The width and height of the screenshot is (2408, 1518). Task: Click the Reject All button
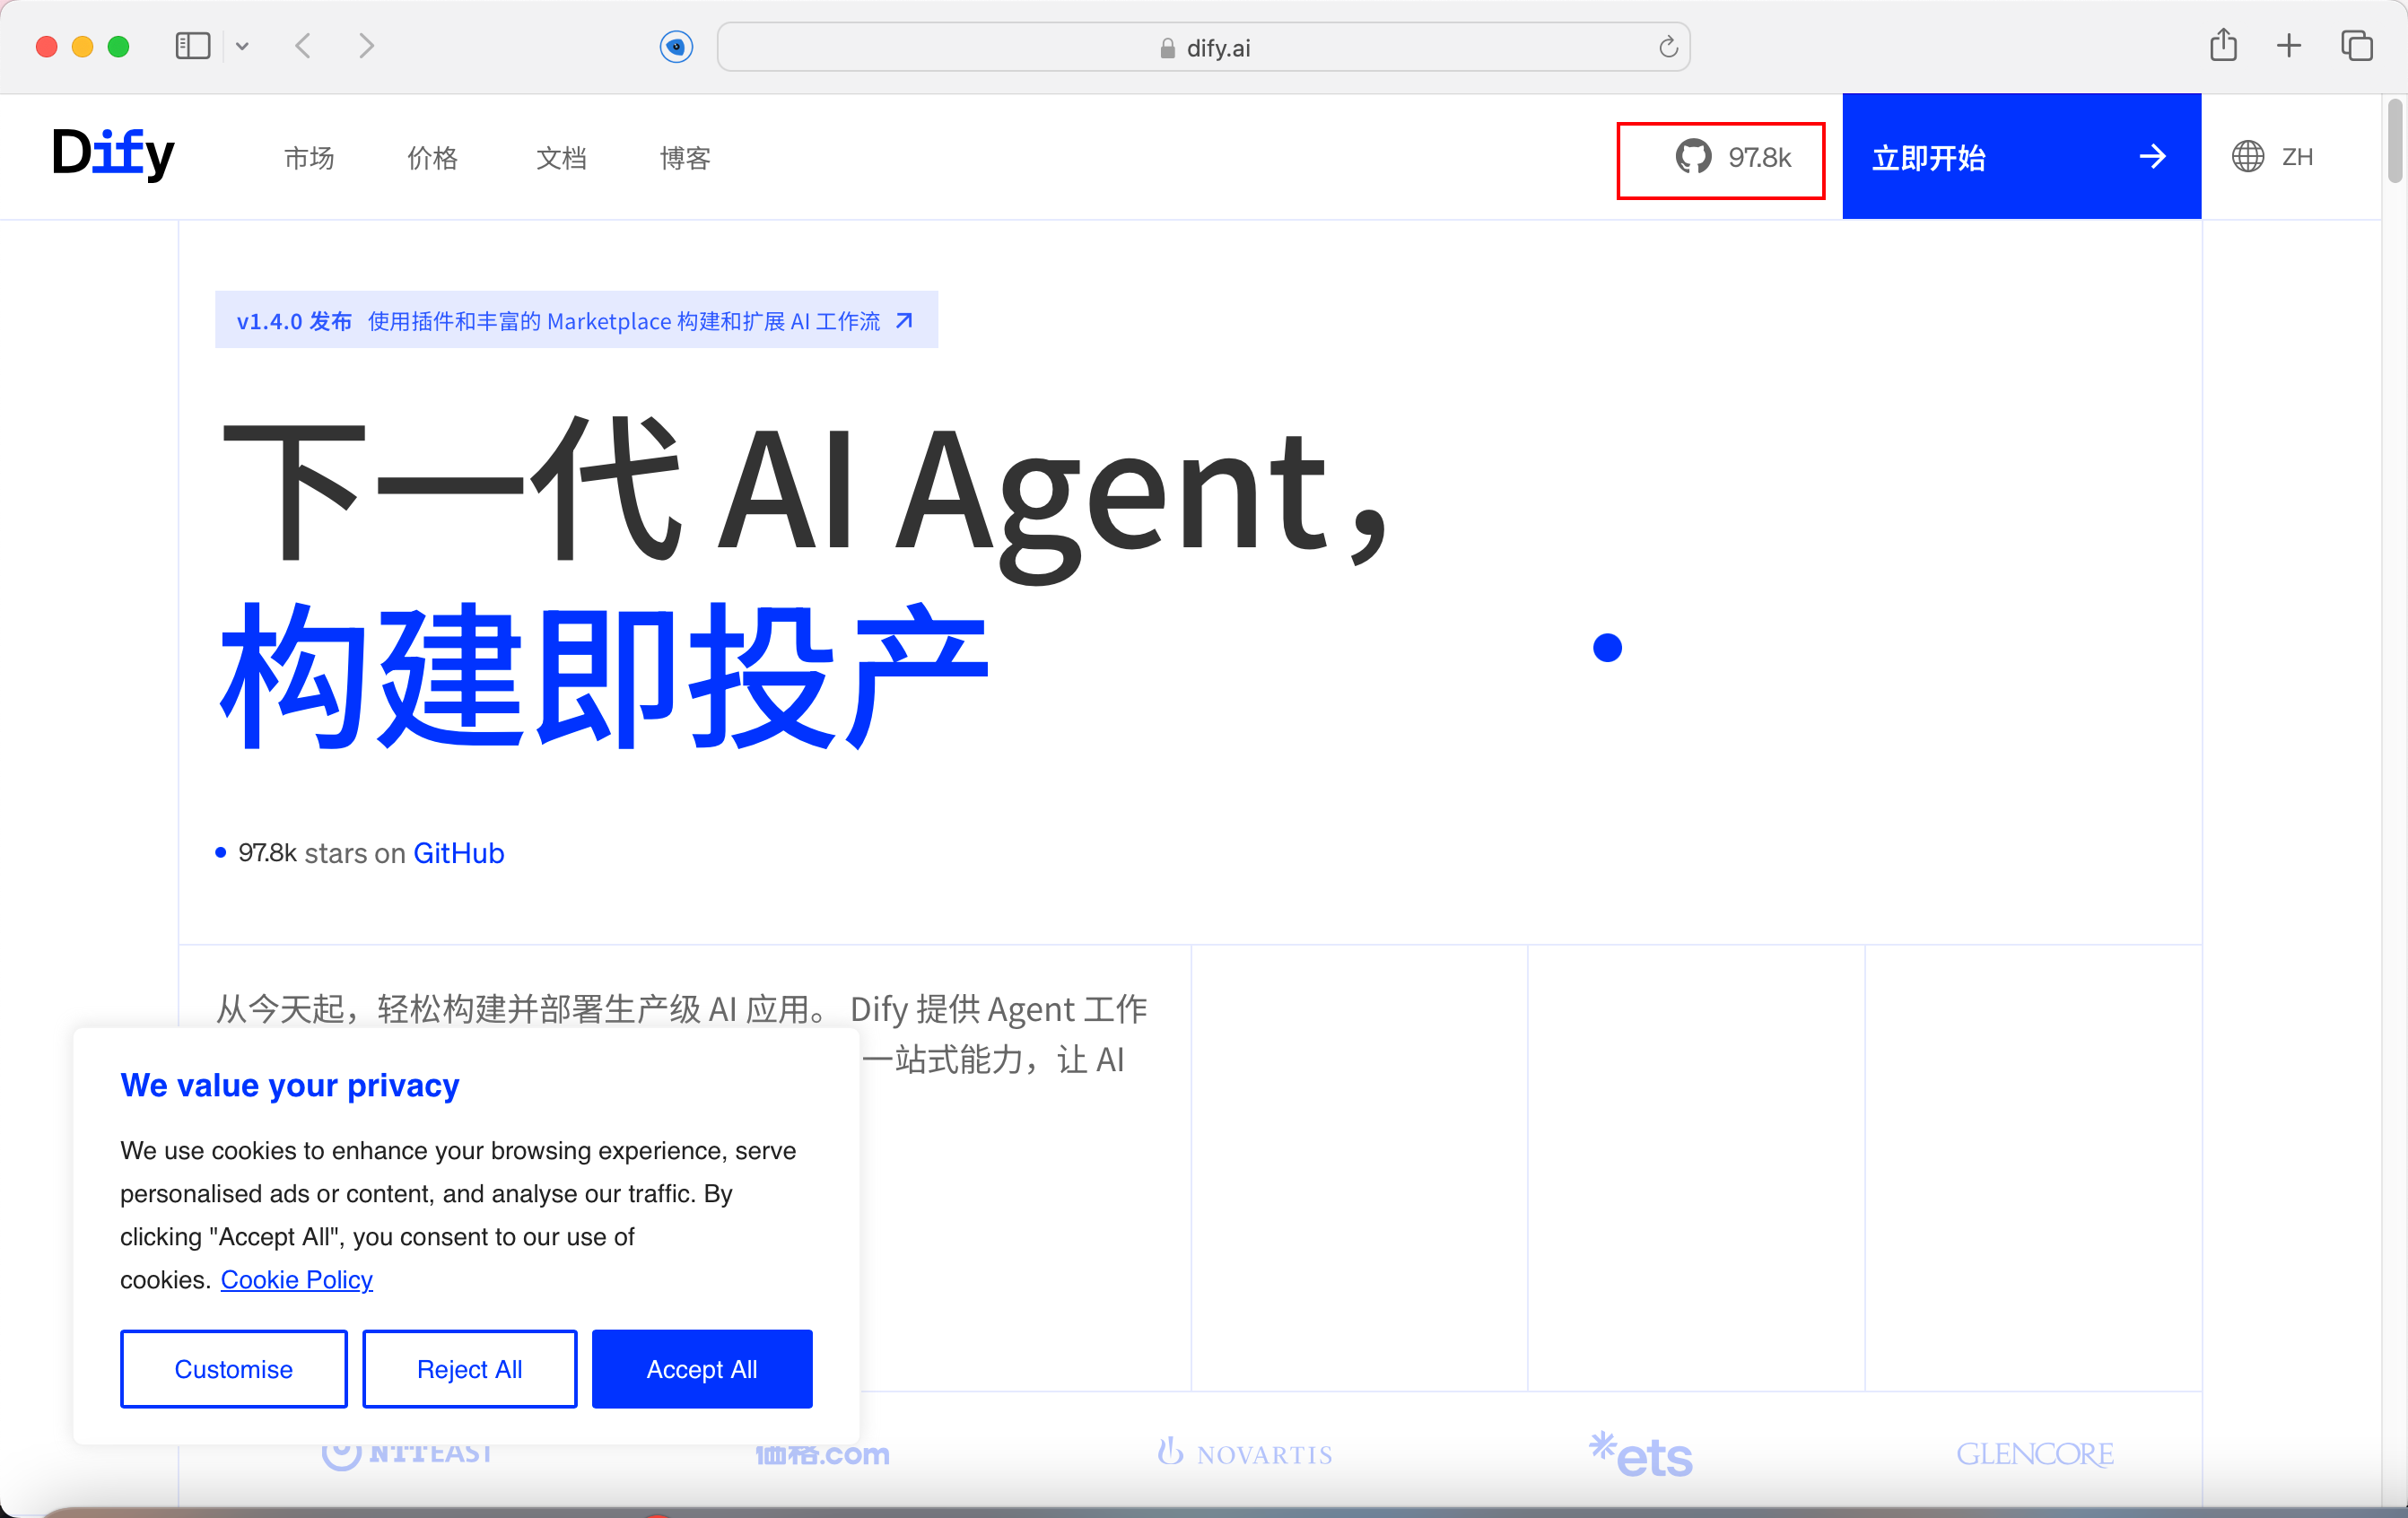coord(469,1368)
